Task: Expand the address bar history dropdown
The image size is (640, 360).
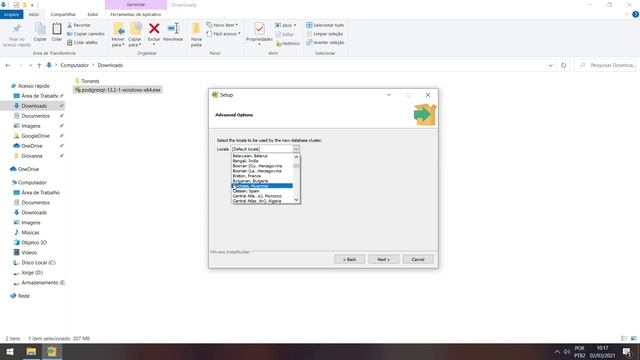Action: (x=551, y=65)
